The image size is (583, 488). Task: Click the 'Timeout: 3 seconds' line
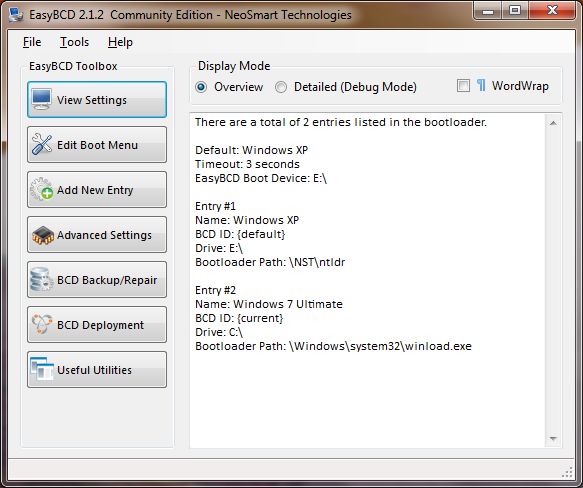(x=247, y=164)
